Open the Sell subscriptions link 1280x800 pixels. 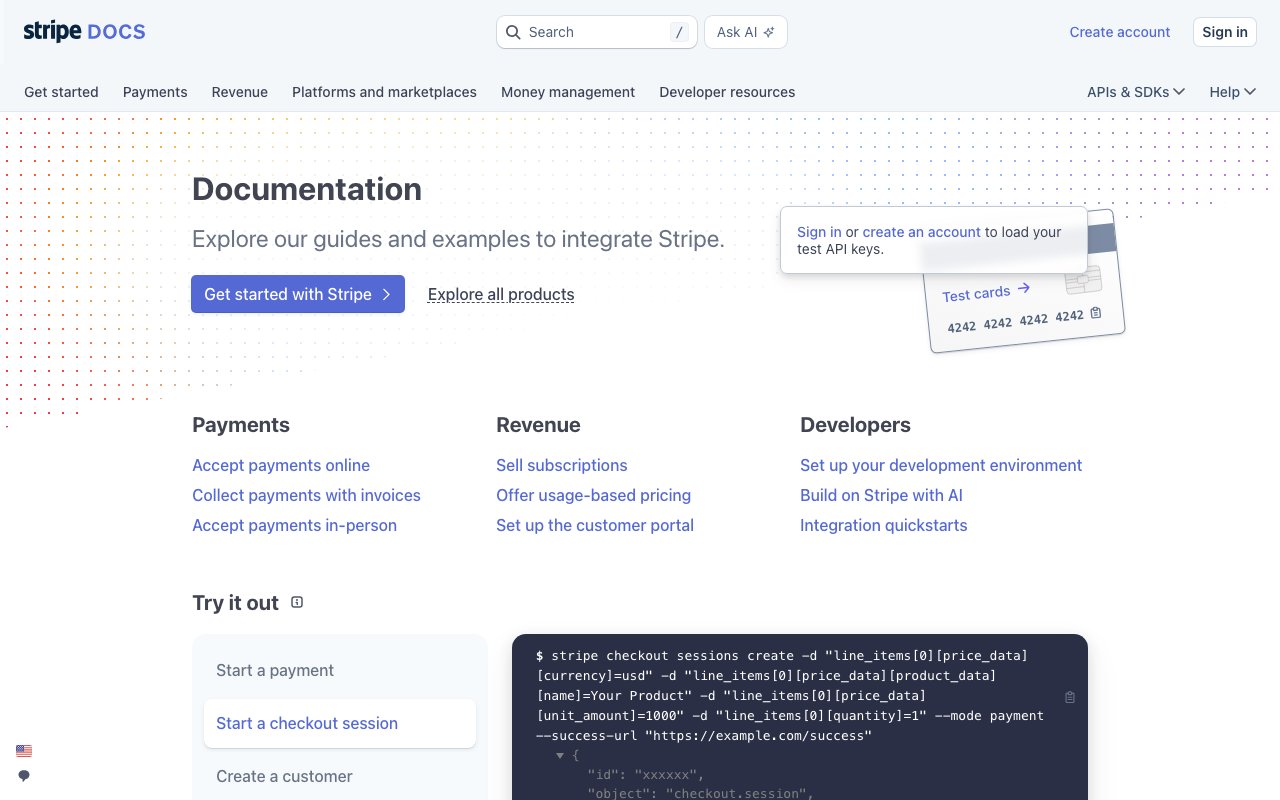pyautogui.click(x=561, y=465)
